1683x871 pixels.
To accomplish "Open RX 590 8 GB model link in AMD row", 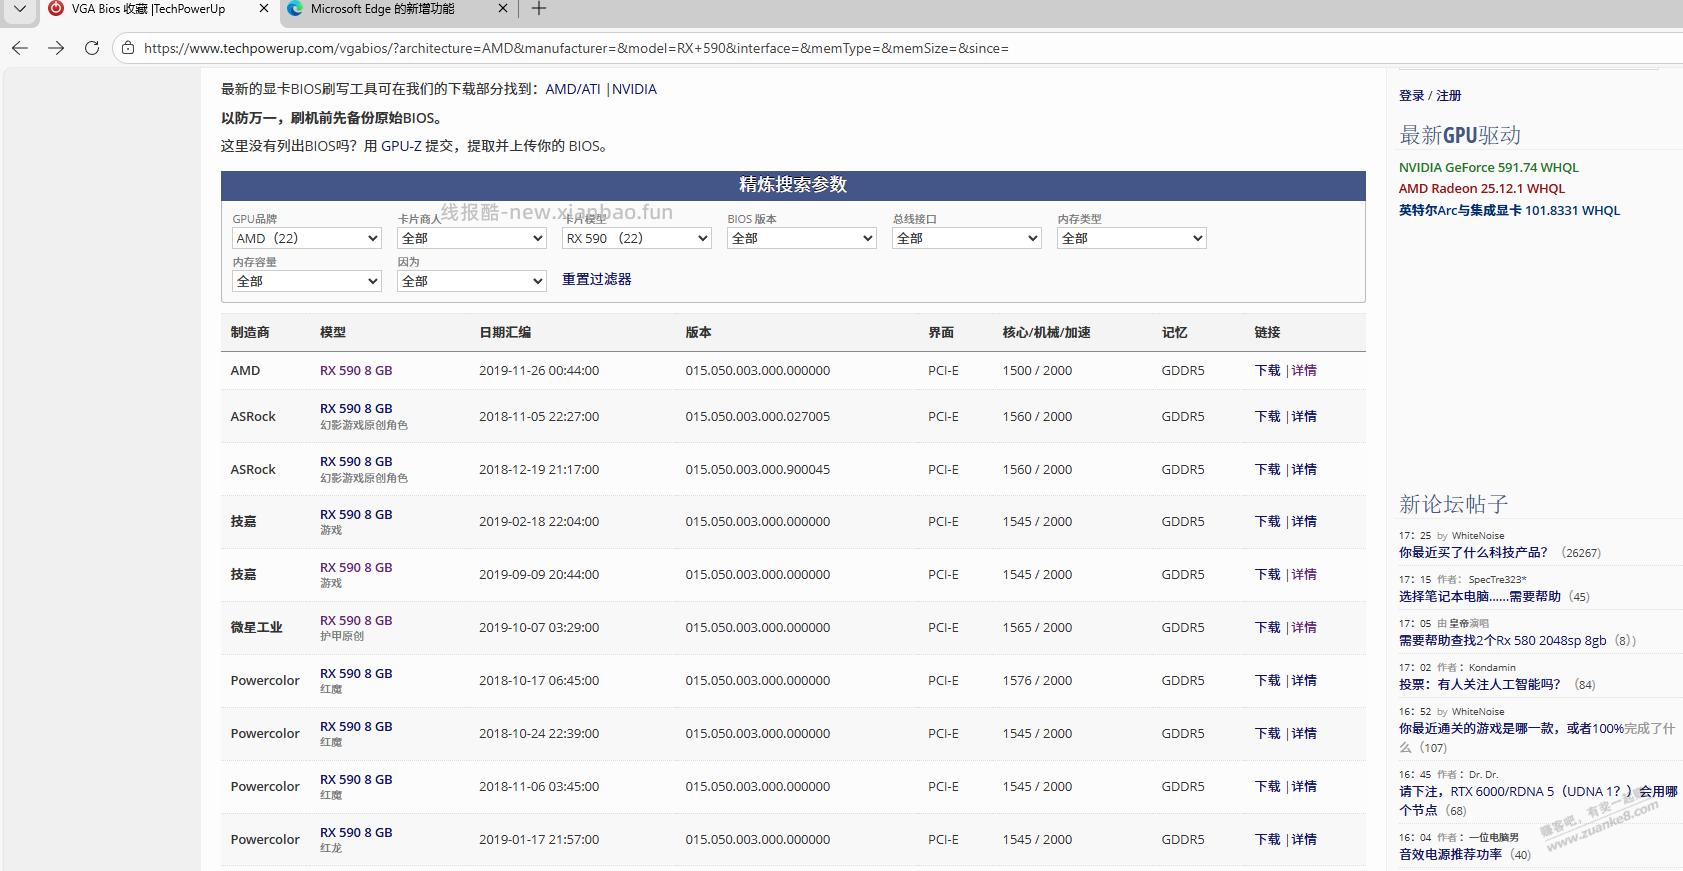I will tap(356, 370).
